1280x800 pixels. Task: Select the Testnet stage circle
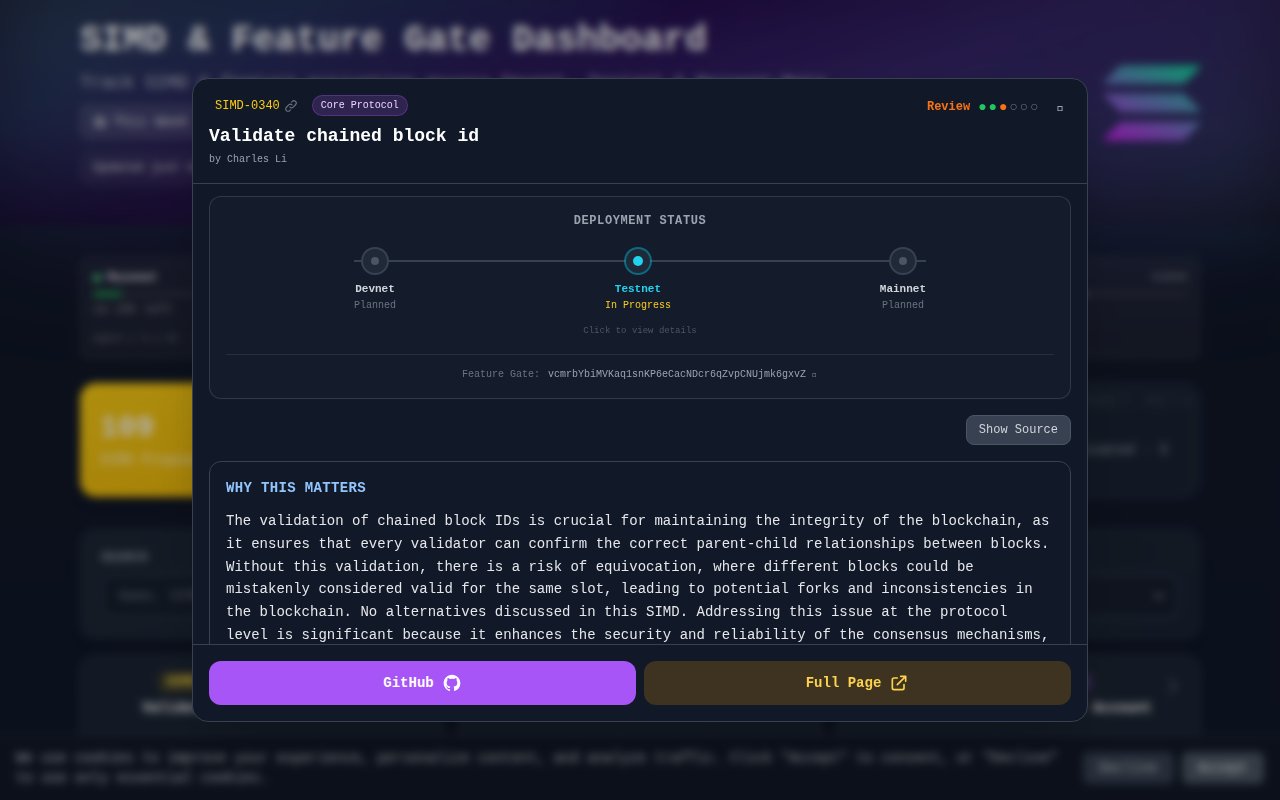638,261
